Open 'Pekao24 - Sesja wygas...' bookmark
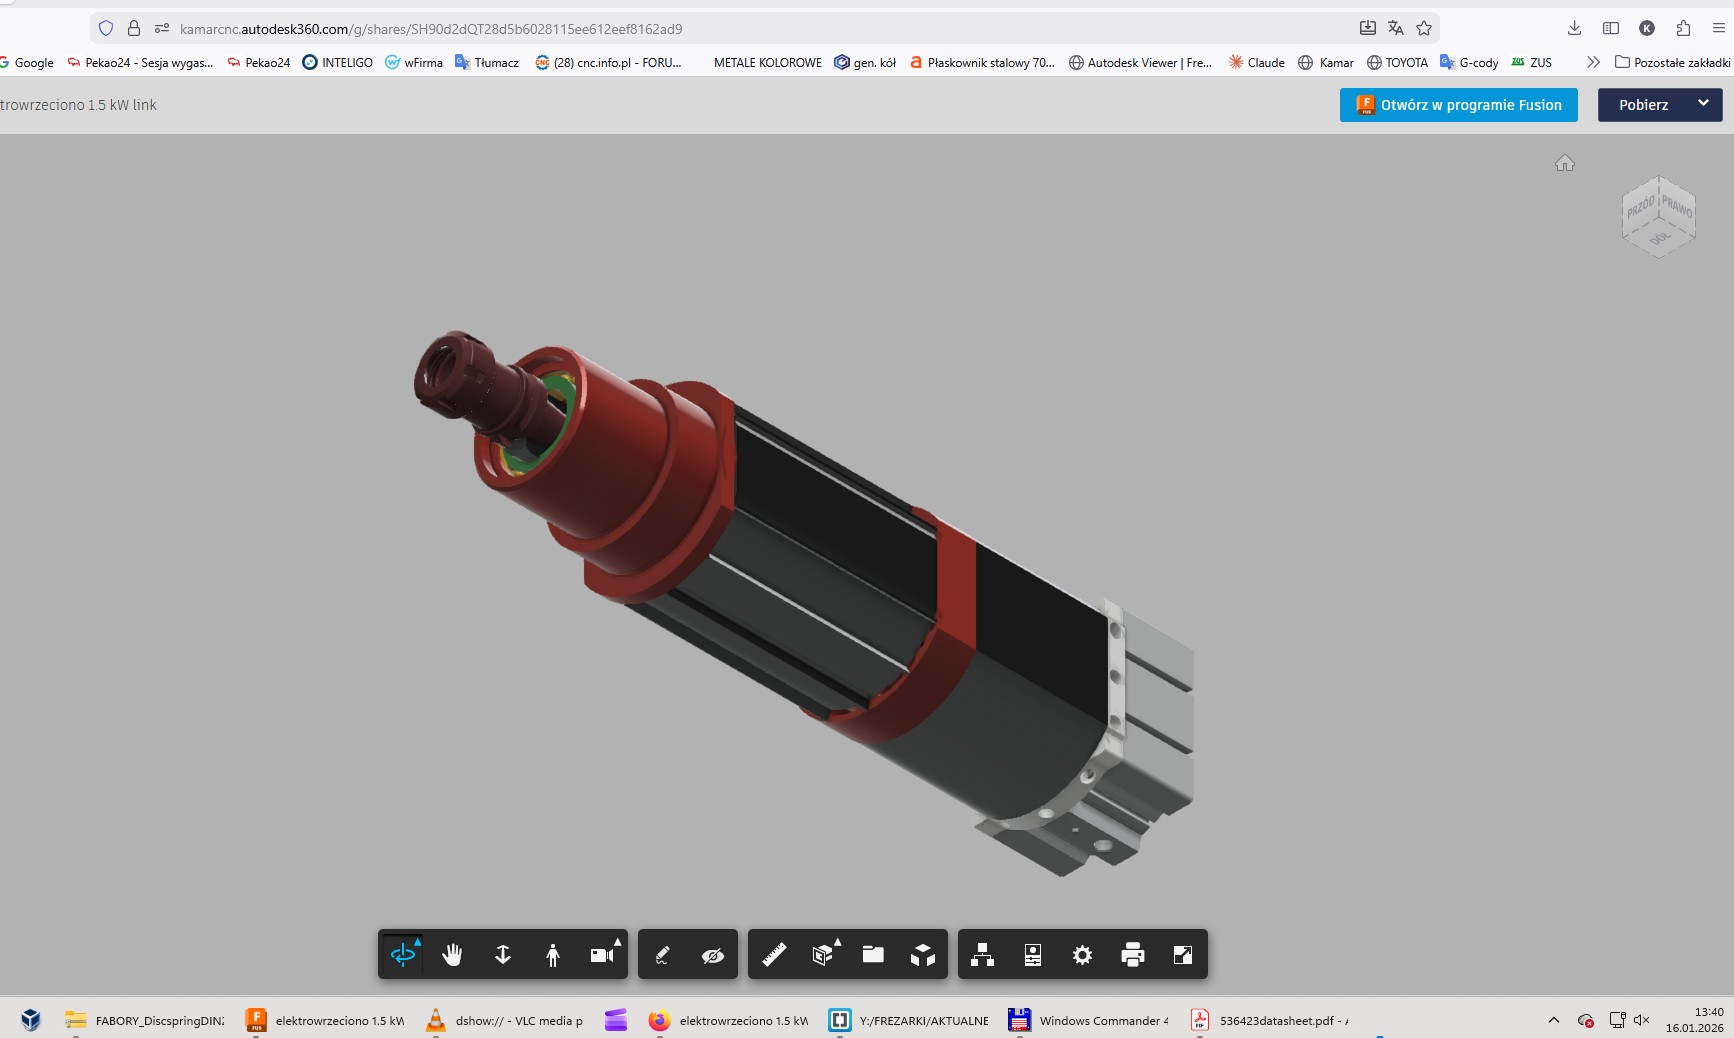Viewport: 1734px width, 1038px height. pos(140,62)
